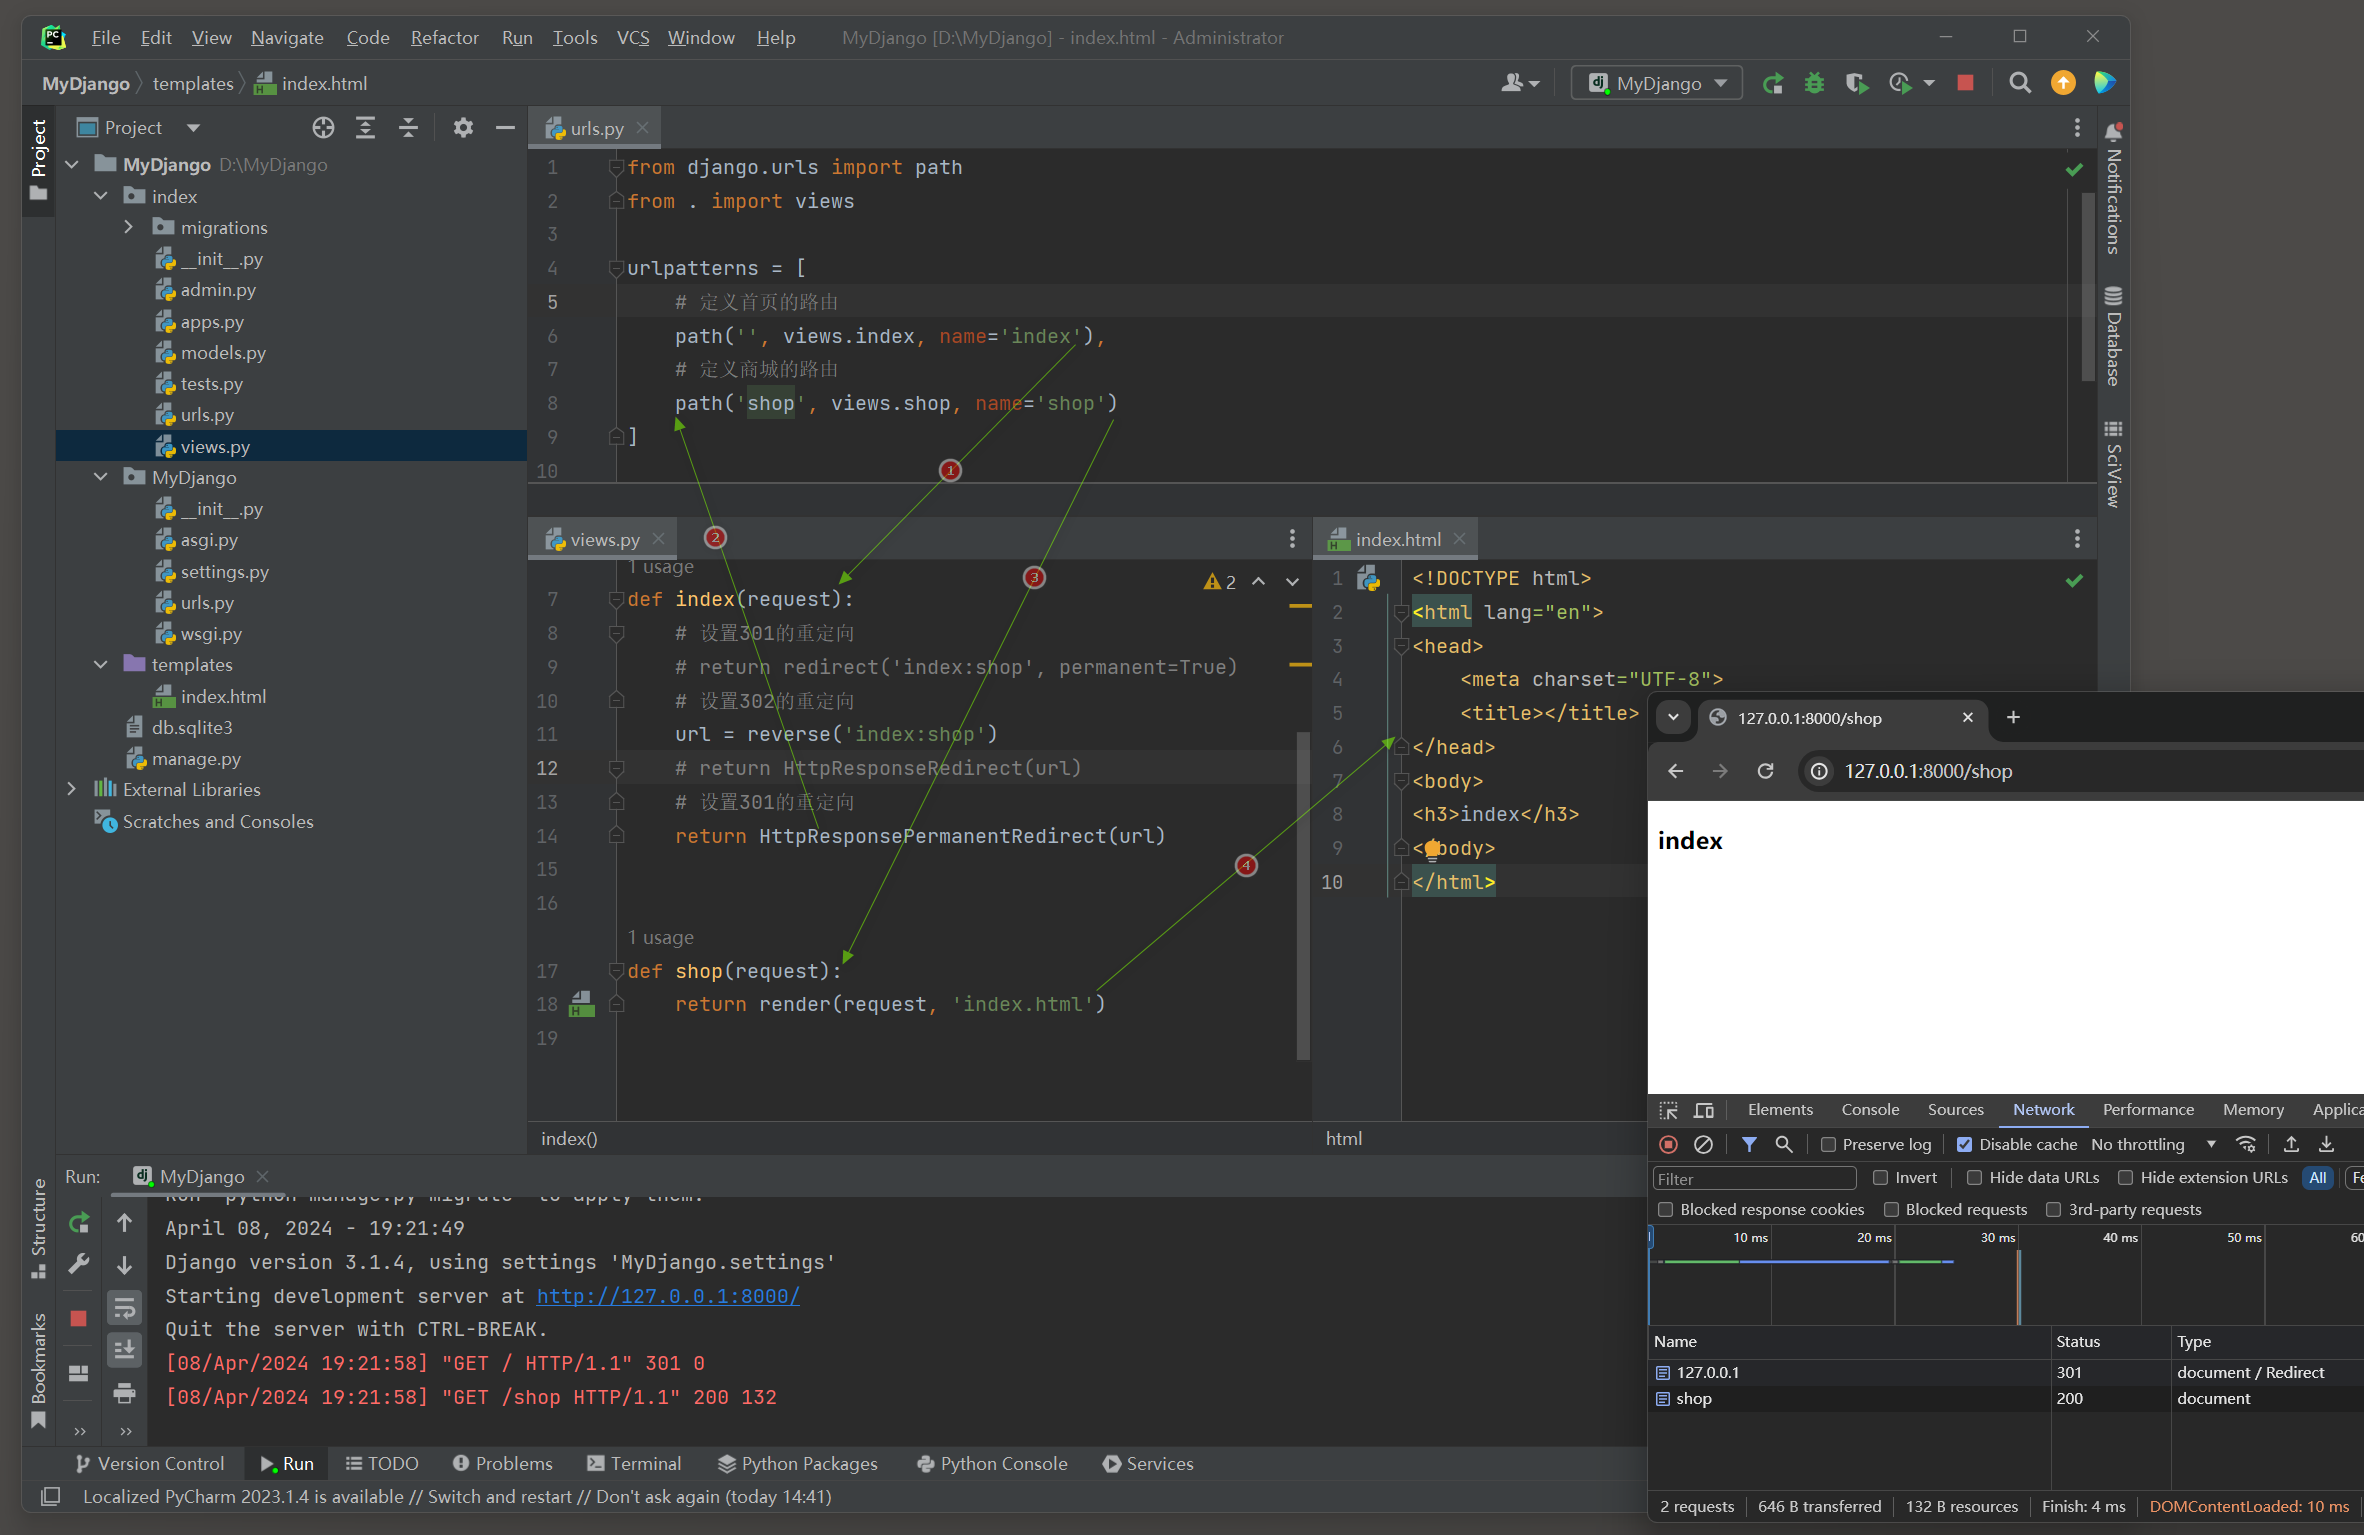The height and width of the screenshot is (1535, 2364).
Task: Toggle DevTools network filter funnel icon
Action: (x=1749, y=1144)
